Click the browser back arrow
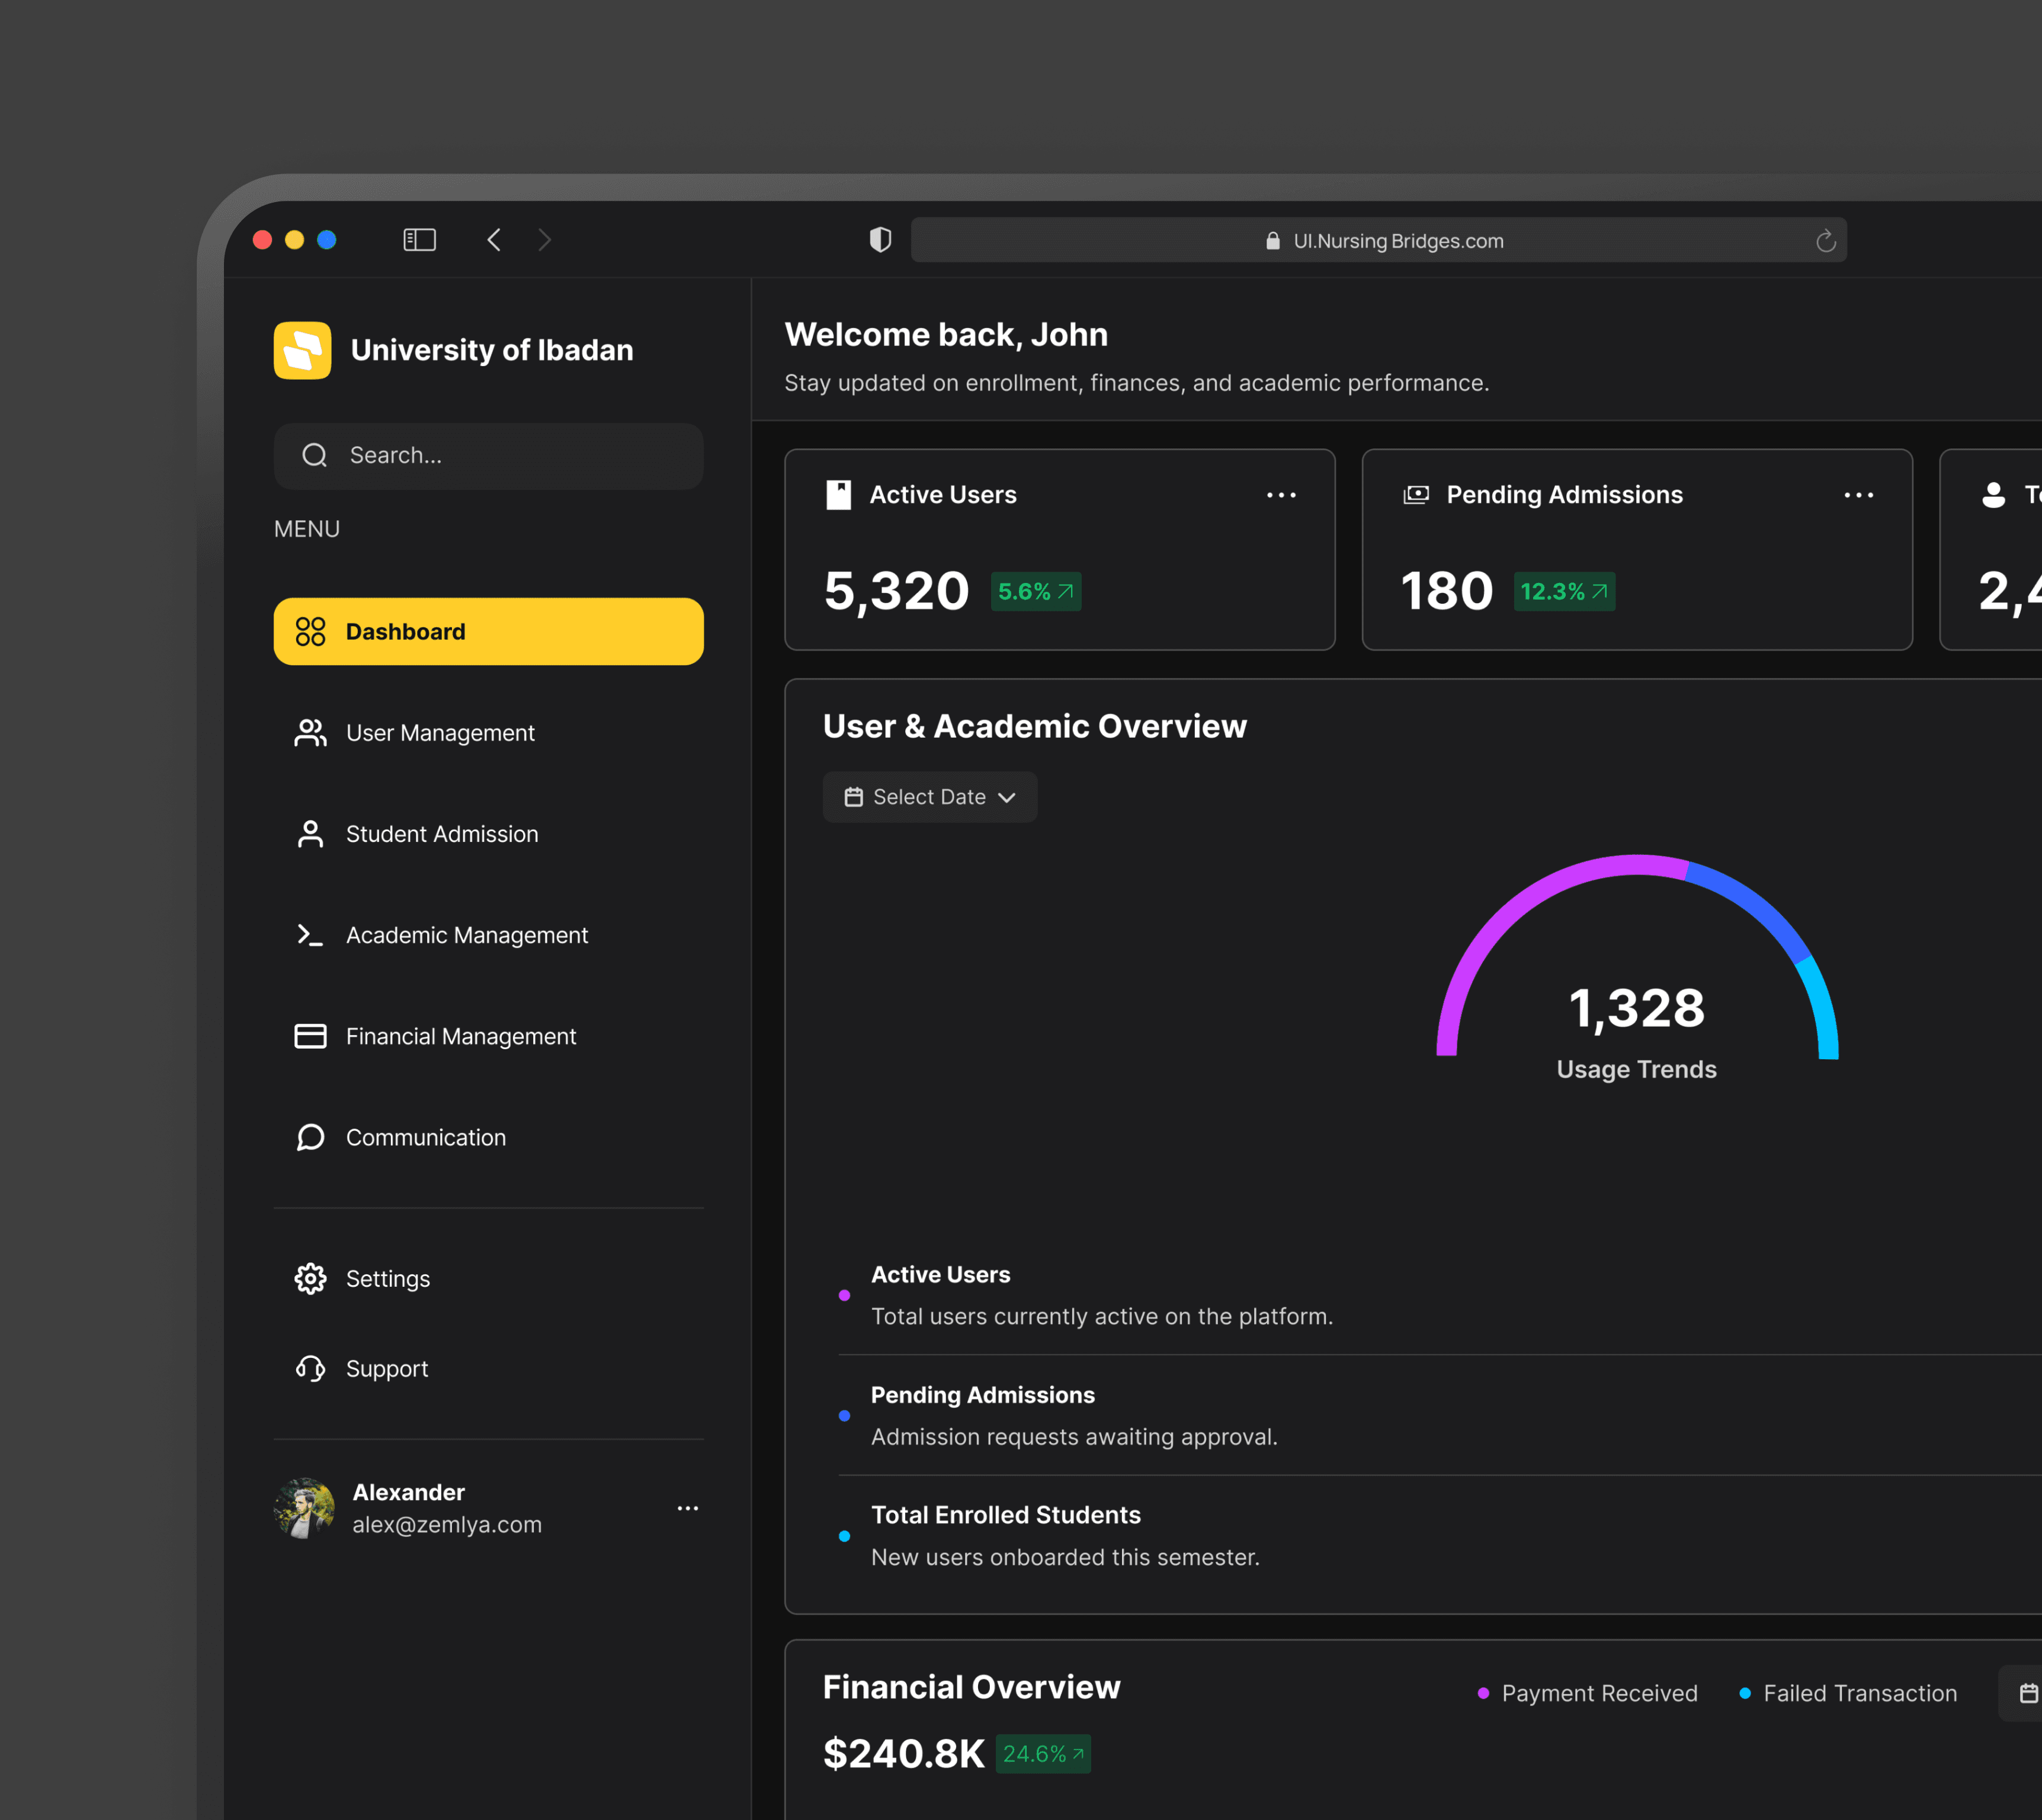This screenshot has height=1820, width=2042. (494, 240)
